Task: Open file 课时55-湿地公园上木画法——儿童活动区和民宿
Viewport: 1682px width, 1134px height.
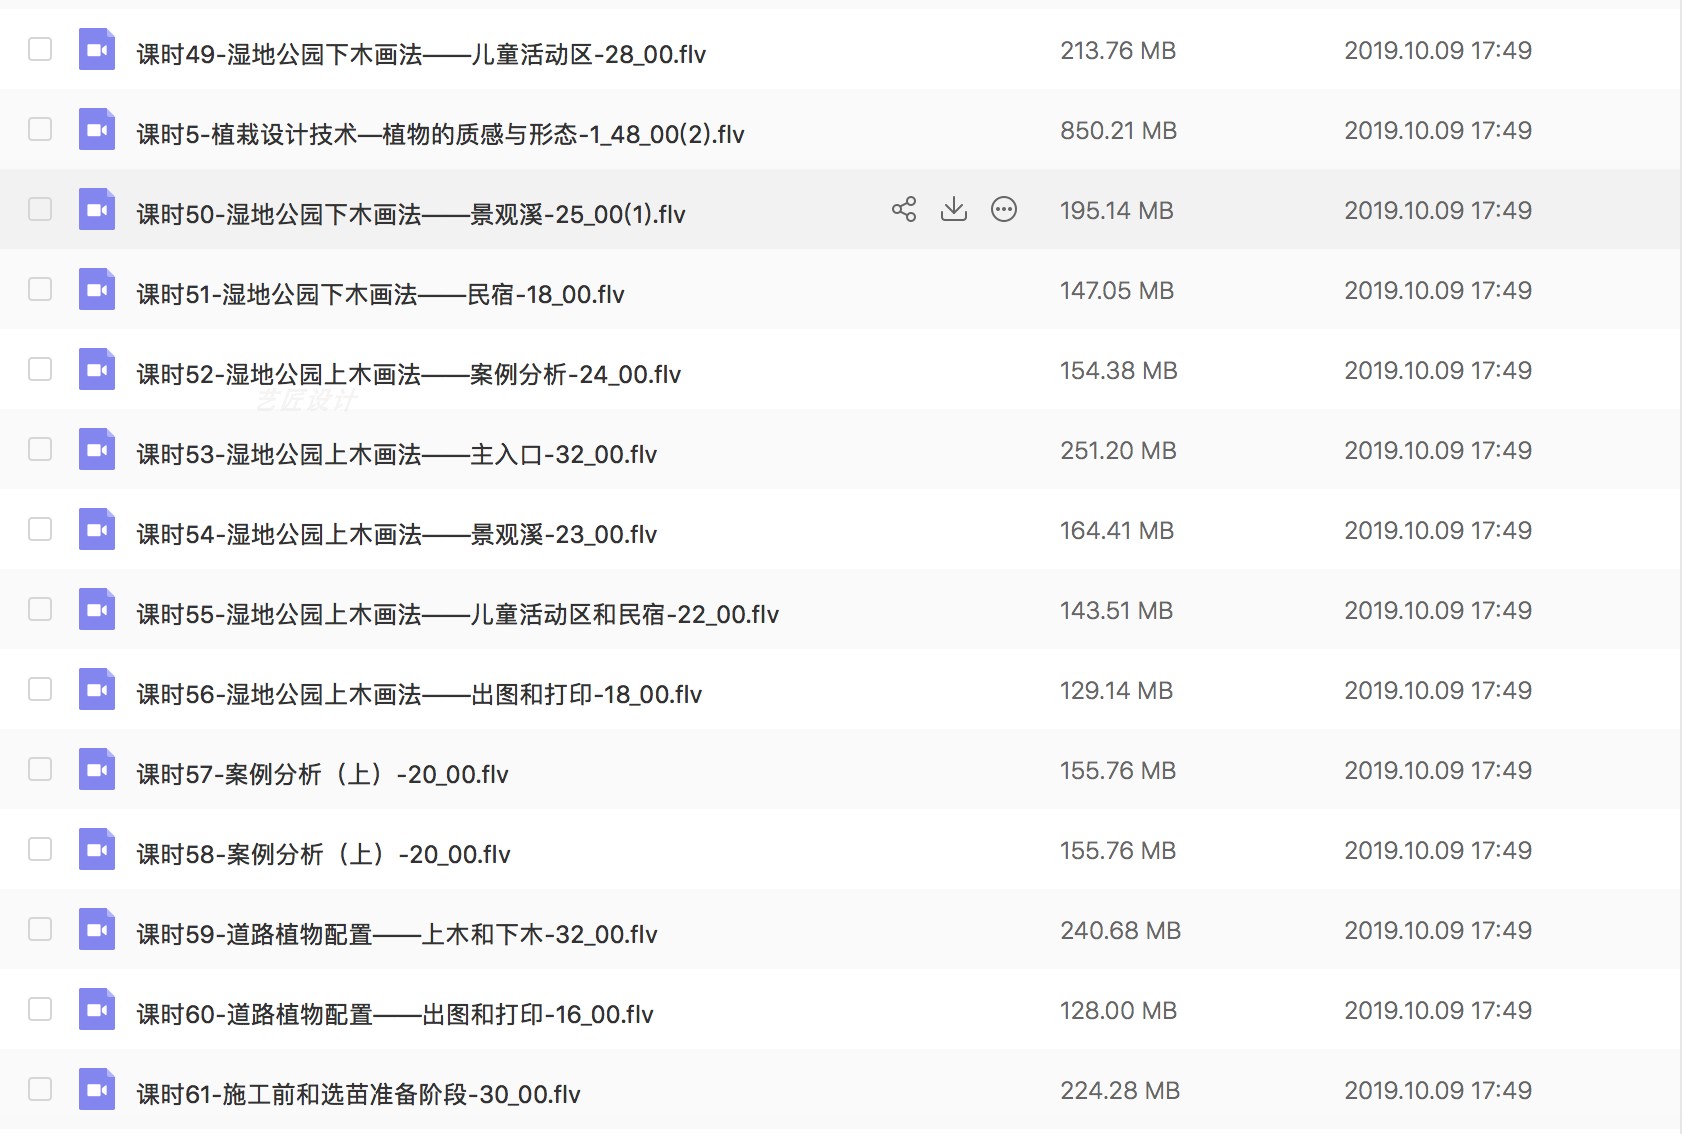Action: [457, 614]
